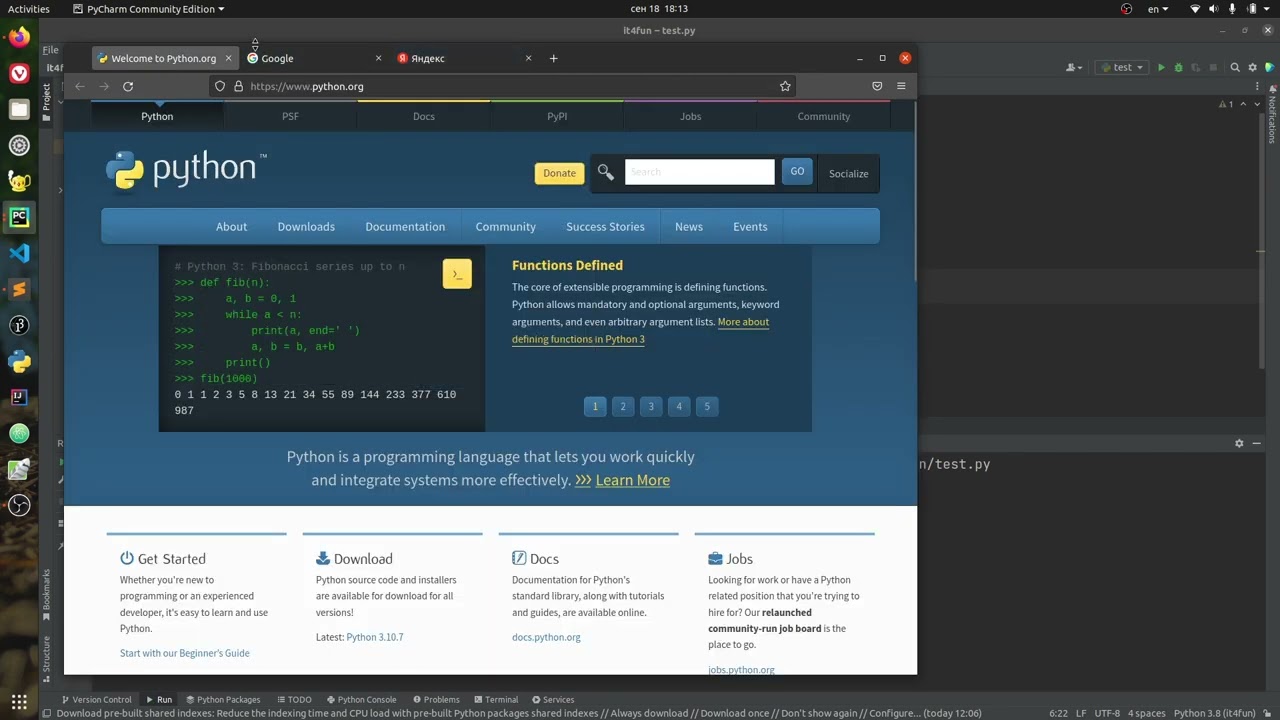Open the Firefox hamburger menu
Screen dimensions: 1280x720
tap(901, 86)
